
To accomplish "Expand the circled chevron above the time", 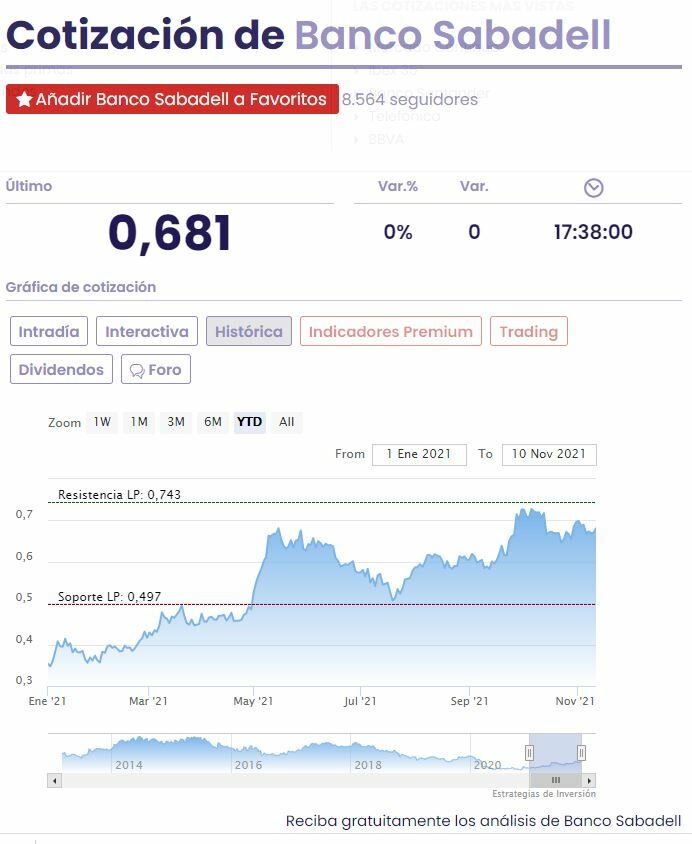I will click(593, 188).
